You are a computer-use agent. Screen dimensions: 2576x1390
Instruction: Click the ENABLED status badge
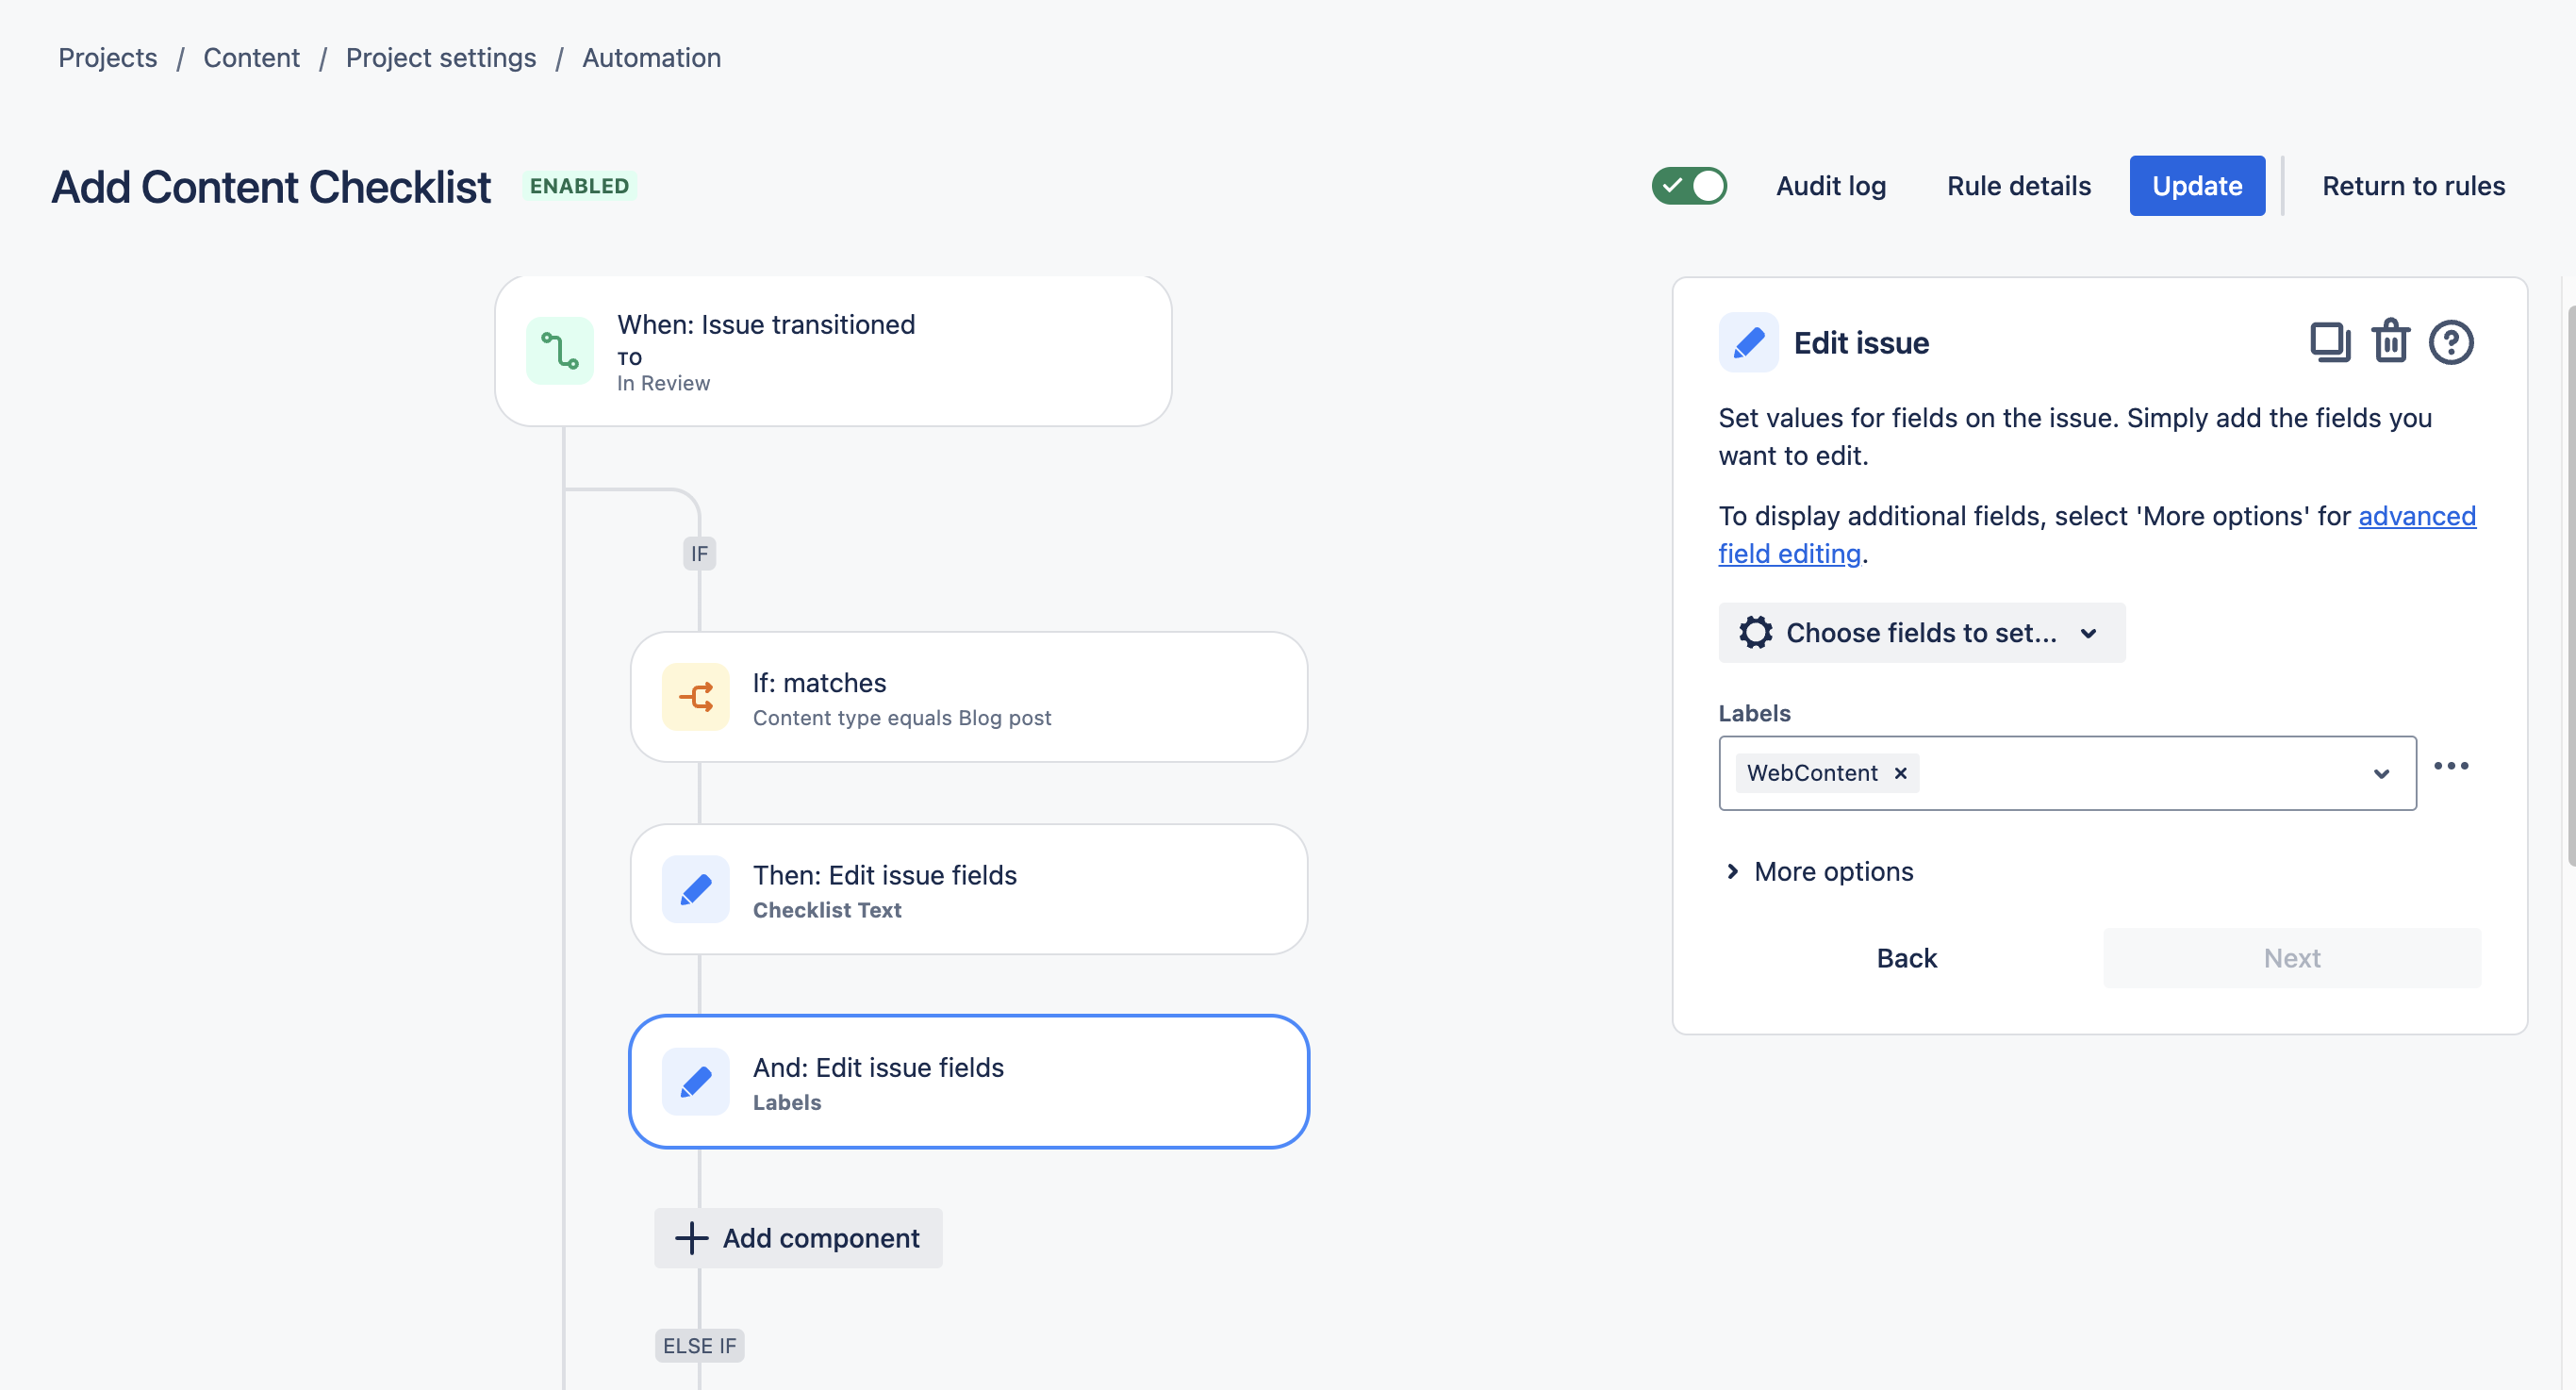[579, 186]
